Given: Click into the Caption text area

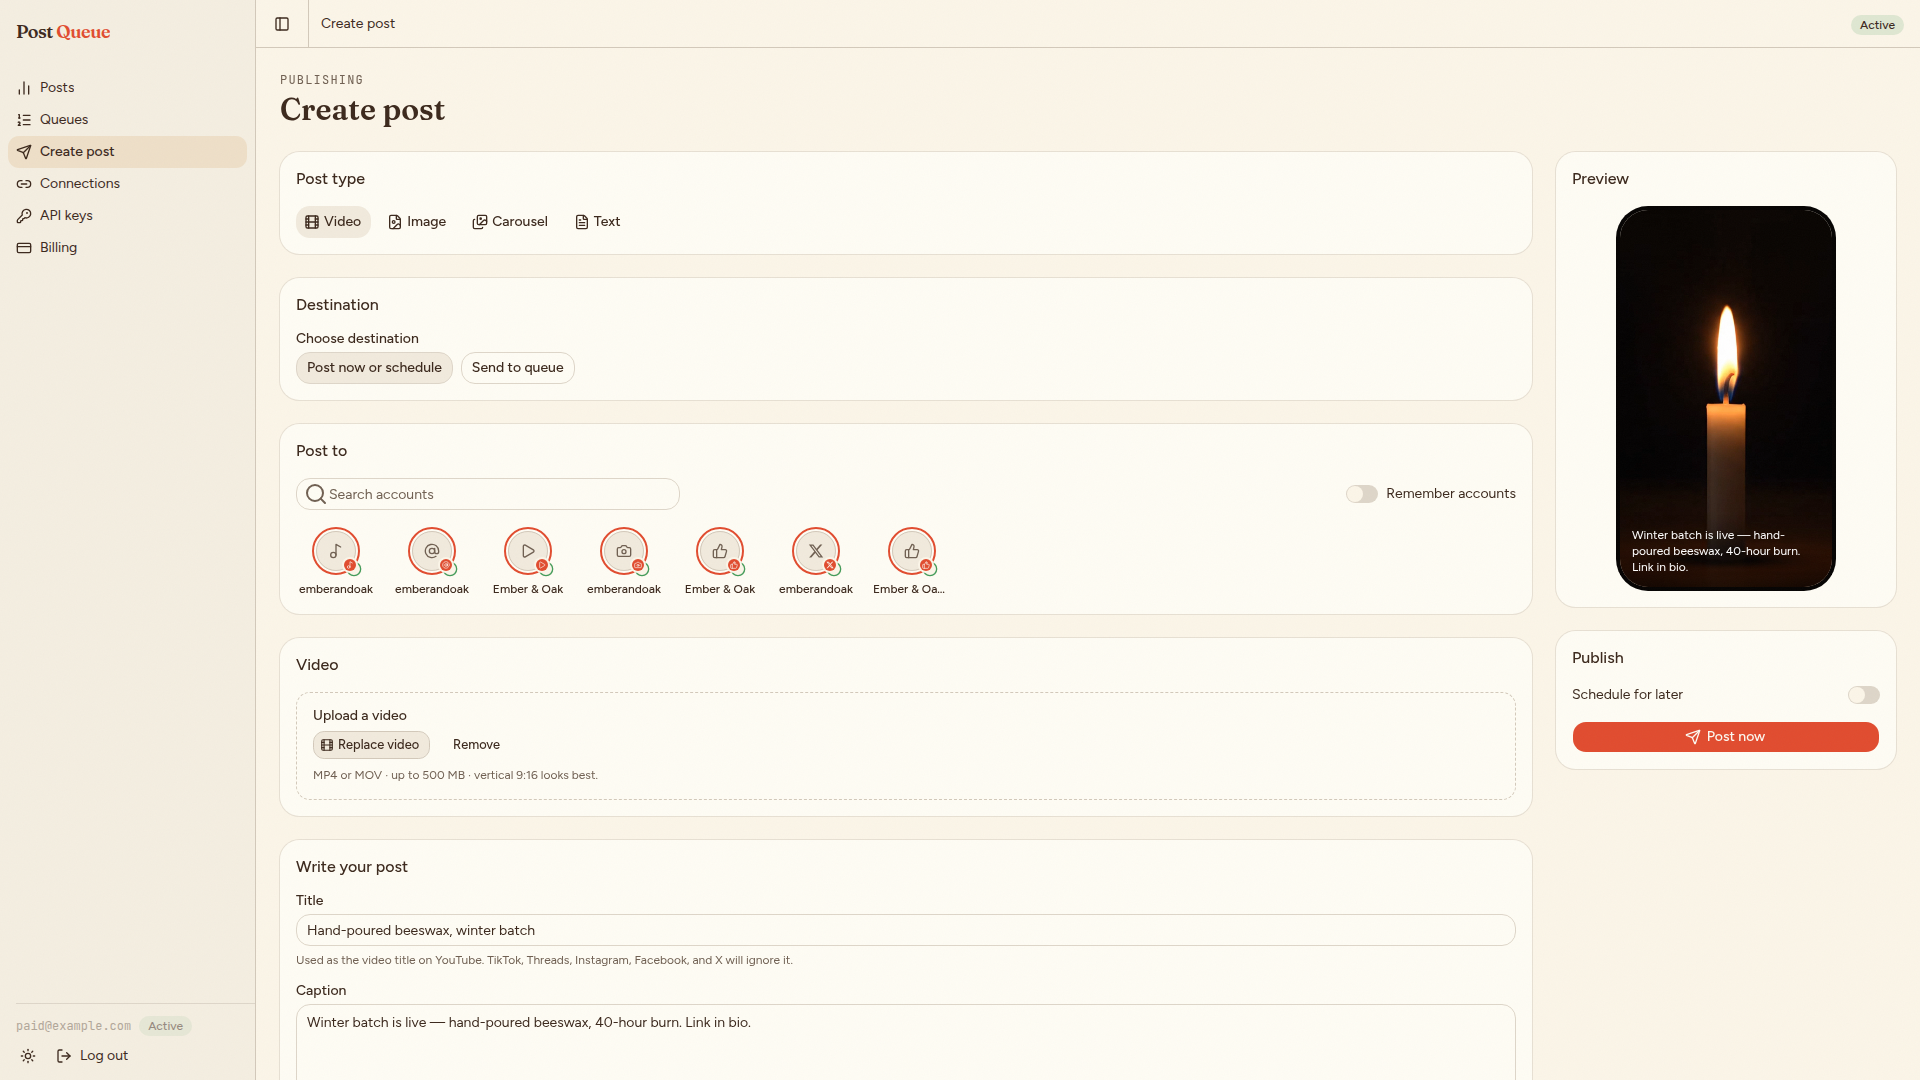Looking at the screenshot, I should pos(906,1042).
